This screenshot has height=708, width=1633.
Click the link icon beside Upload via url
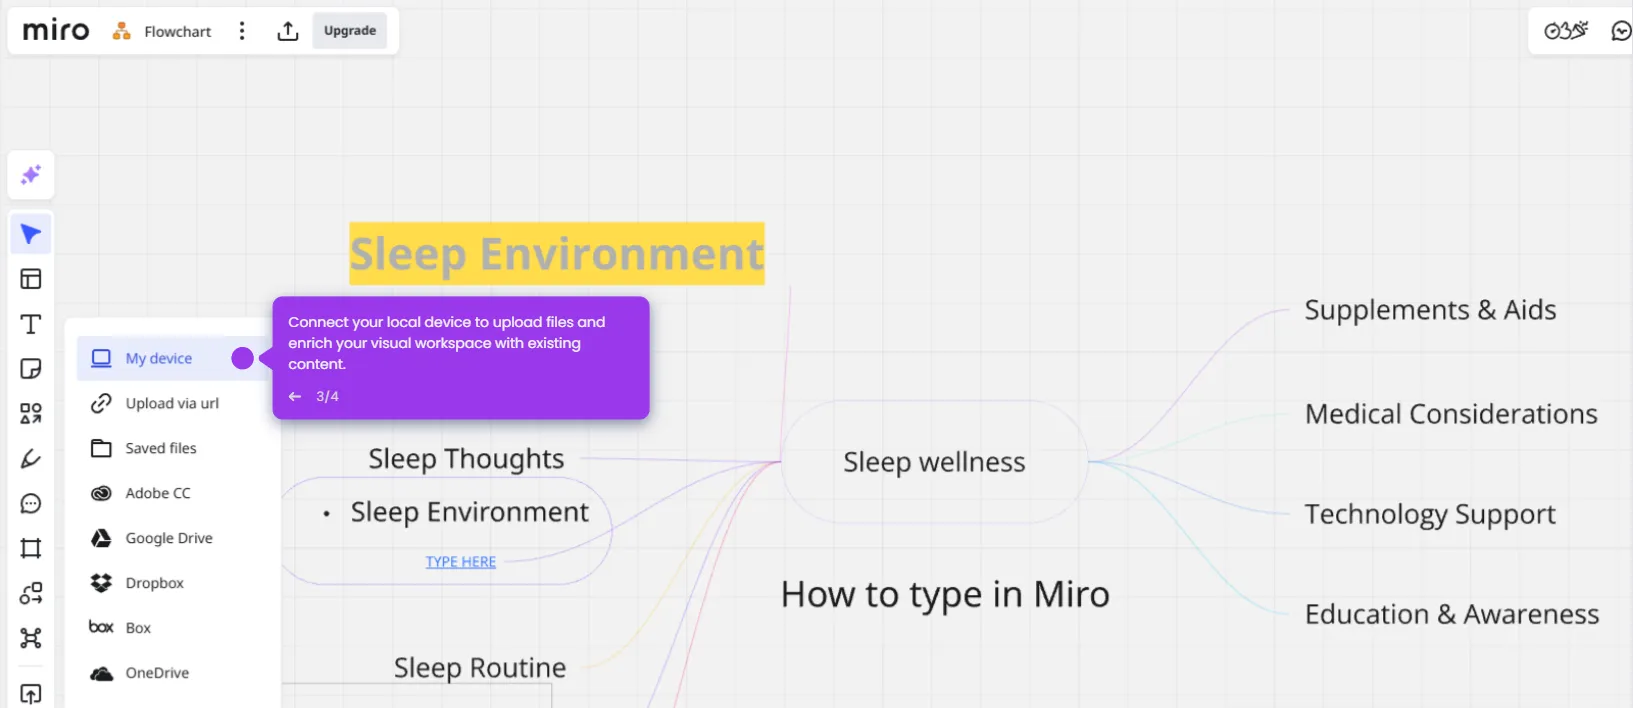tap(101, 403)
